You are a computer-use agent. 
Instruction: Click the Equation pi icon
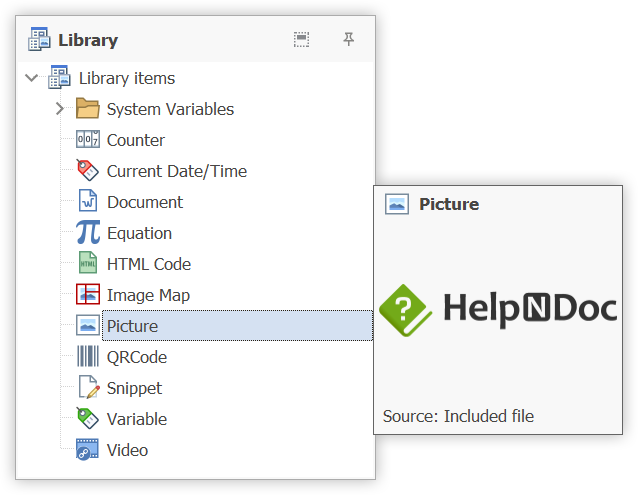pos(88,232)
